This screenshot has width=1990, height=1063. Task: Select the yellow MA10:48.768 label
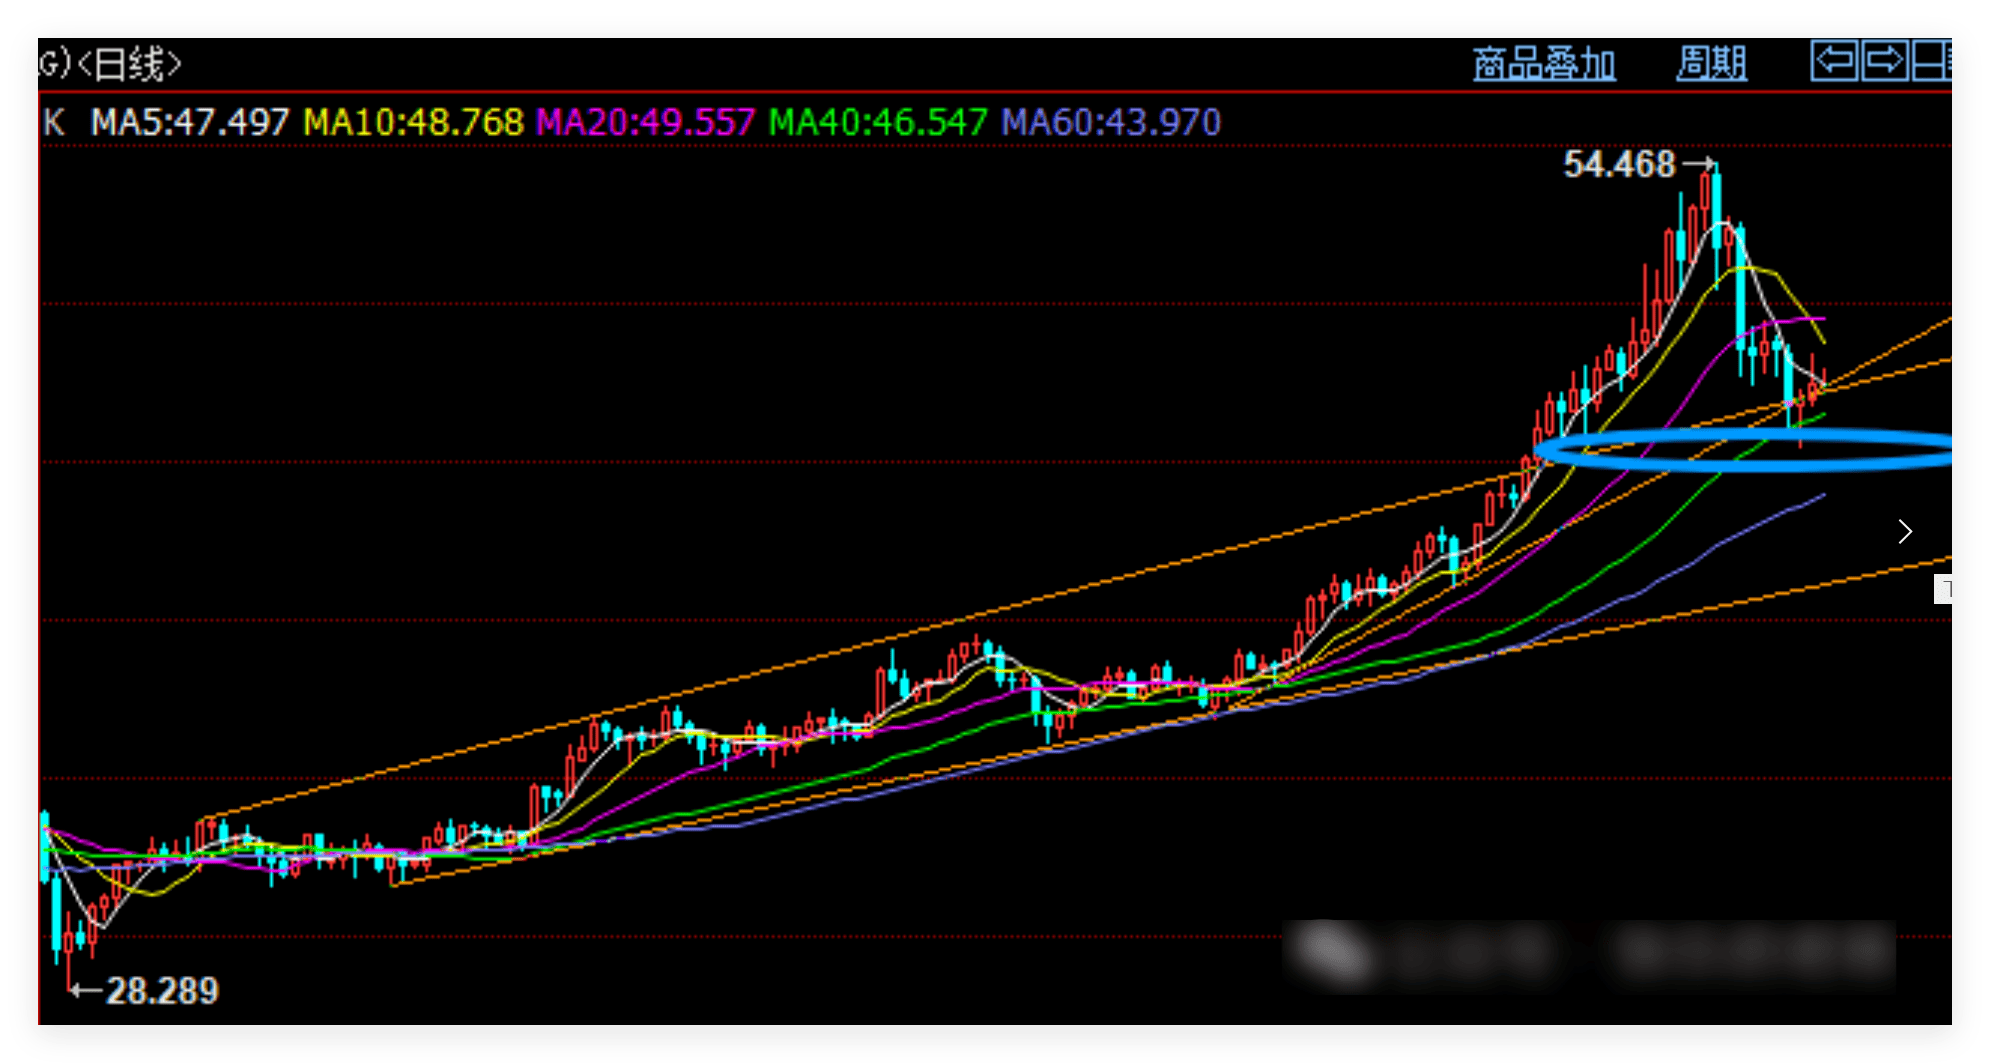pos(413,123)
